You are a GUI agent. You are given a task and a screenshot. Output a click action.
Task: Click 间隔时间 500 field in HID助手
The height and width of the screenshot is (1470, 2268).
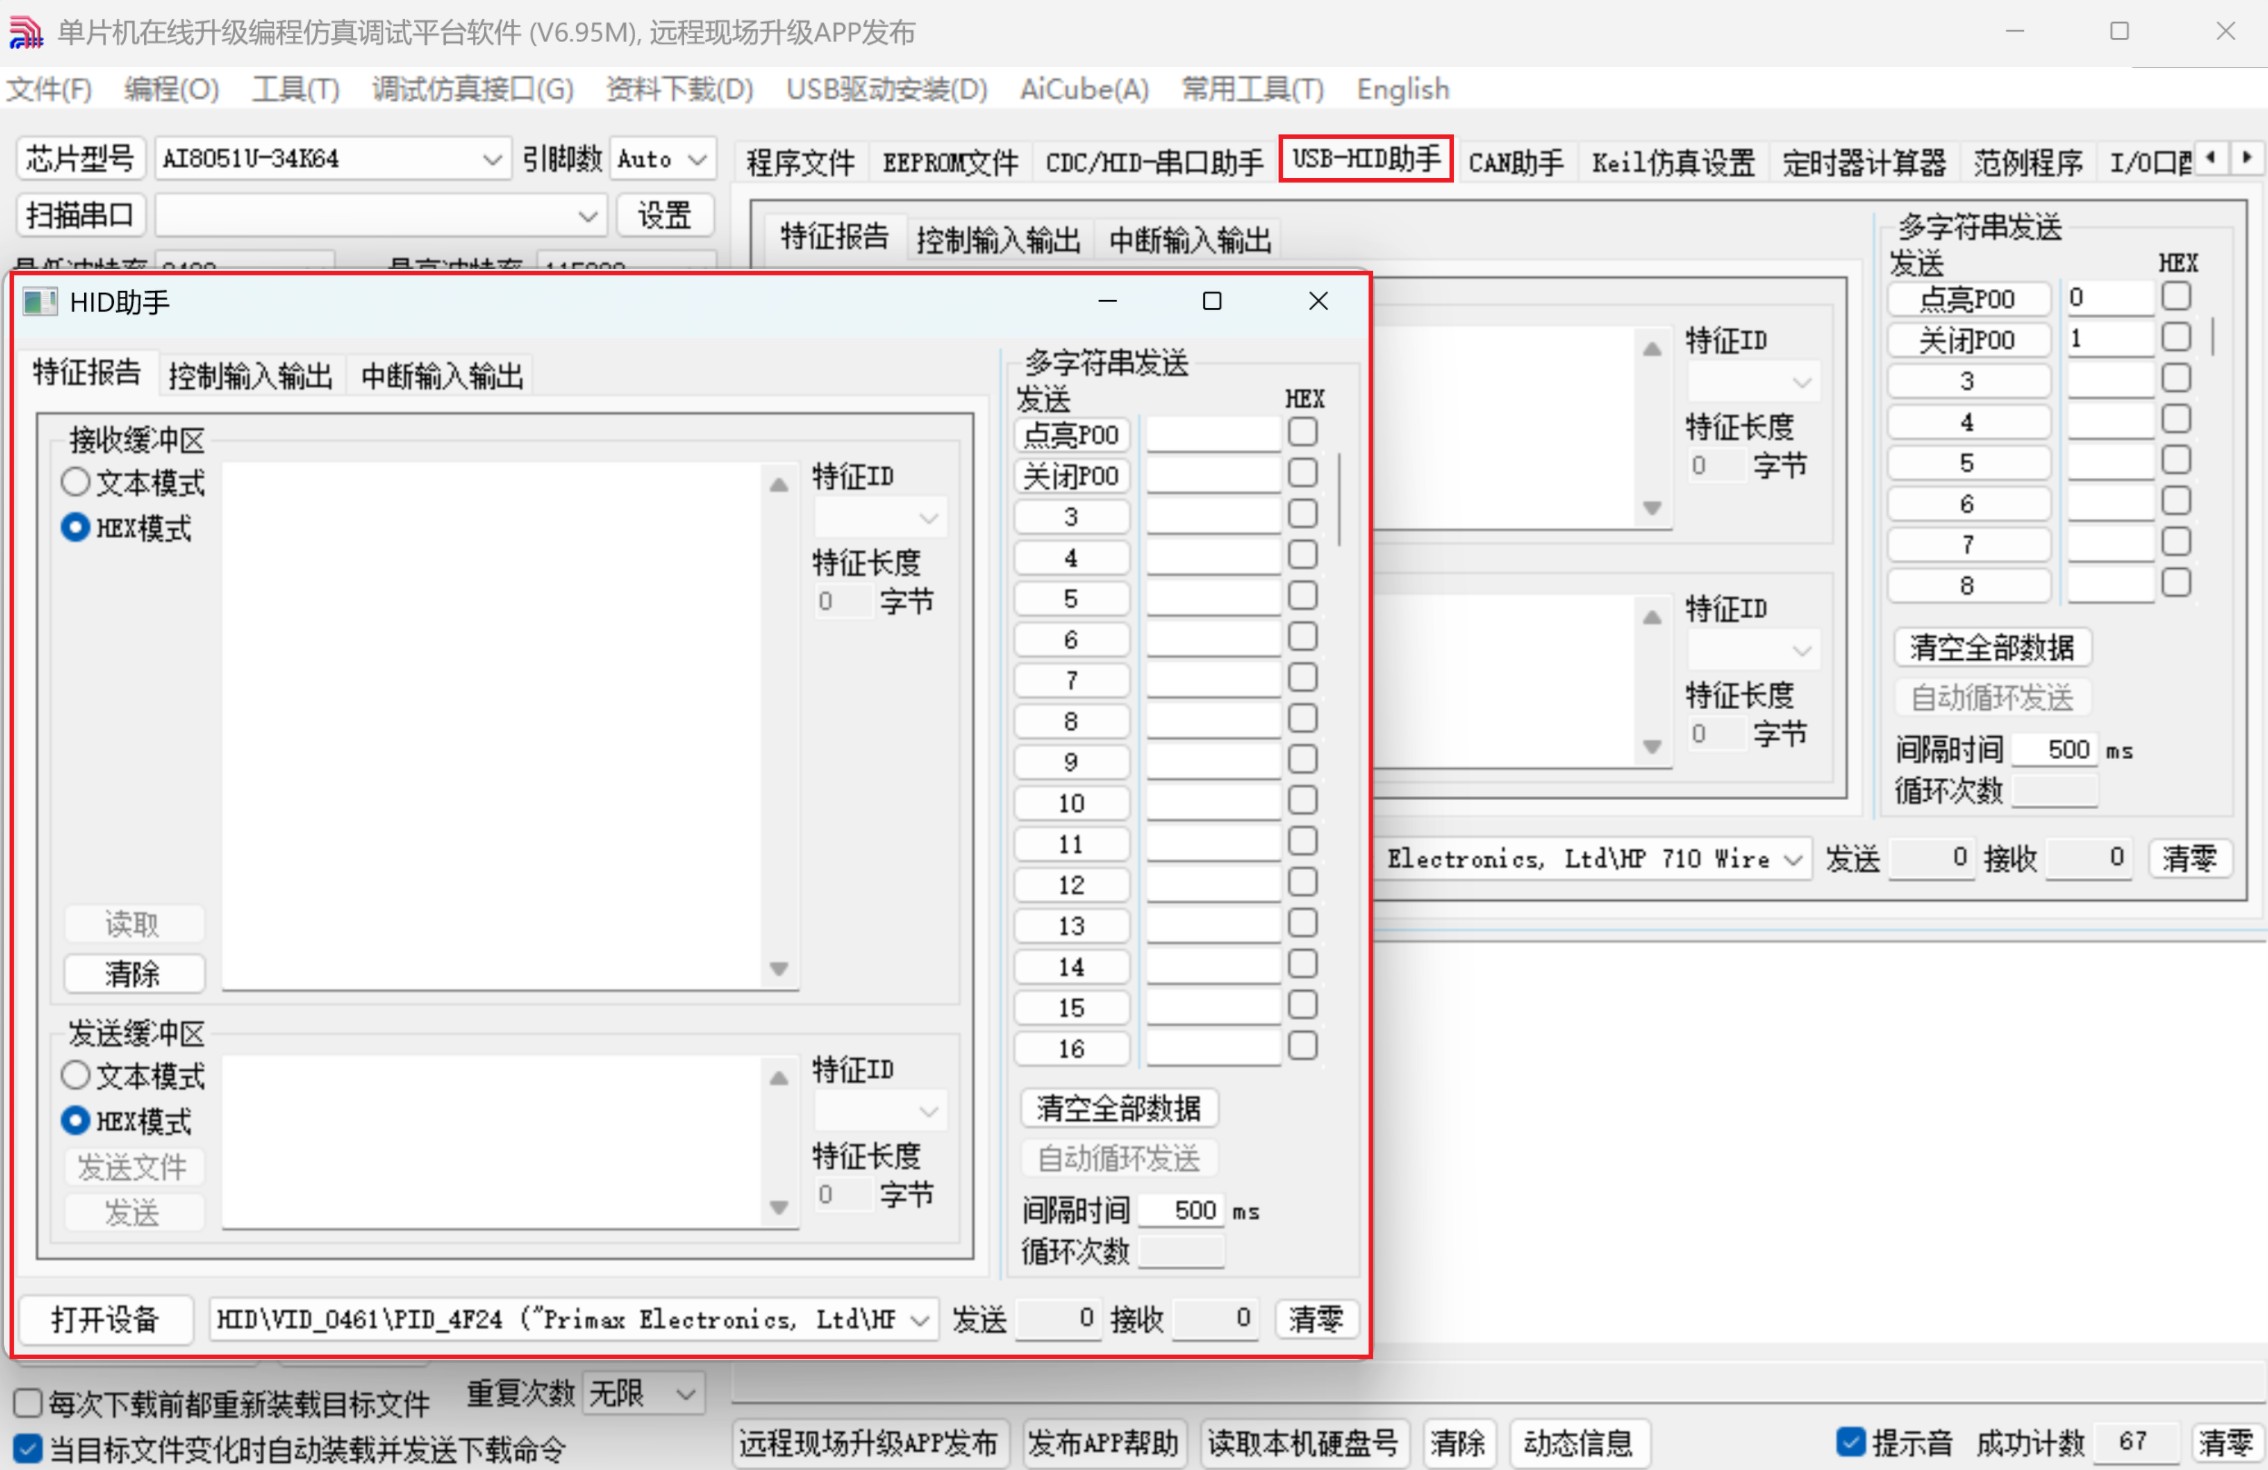click(1182, 1210)
